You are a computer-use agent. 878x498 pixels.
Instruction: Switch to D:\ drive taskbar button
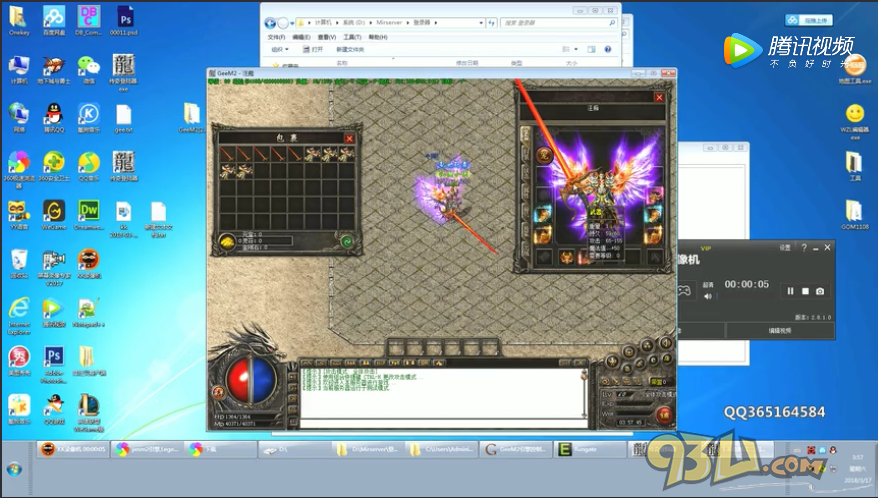(293, 449)
